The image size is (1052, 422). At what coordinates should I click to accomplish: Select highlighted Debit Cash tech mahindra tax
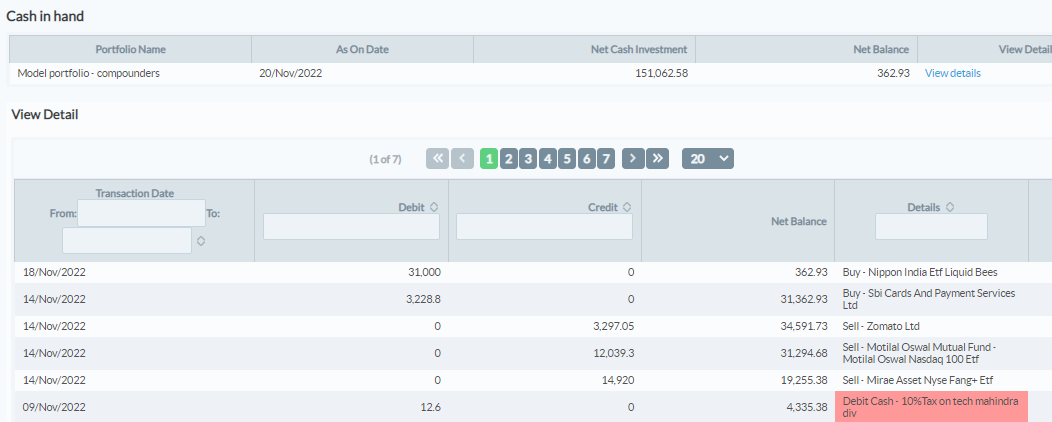pos(931,407)
